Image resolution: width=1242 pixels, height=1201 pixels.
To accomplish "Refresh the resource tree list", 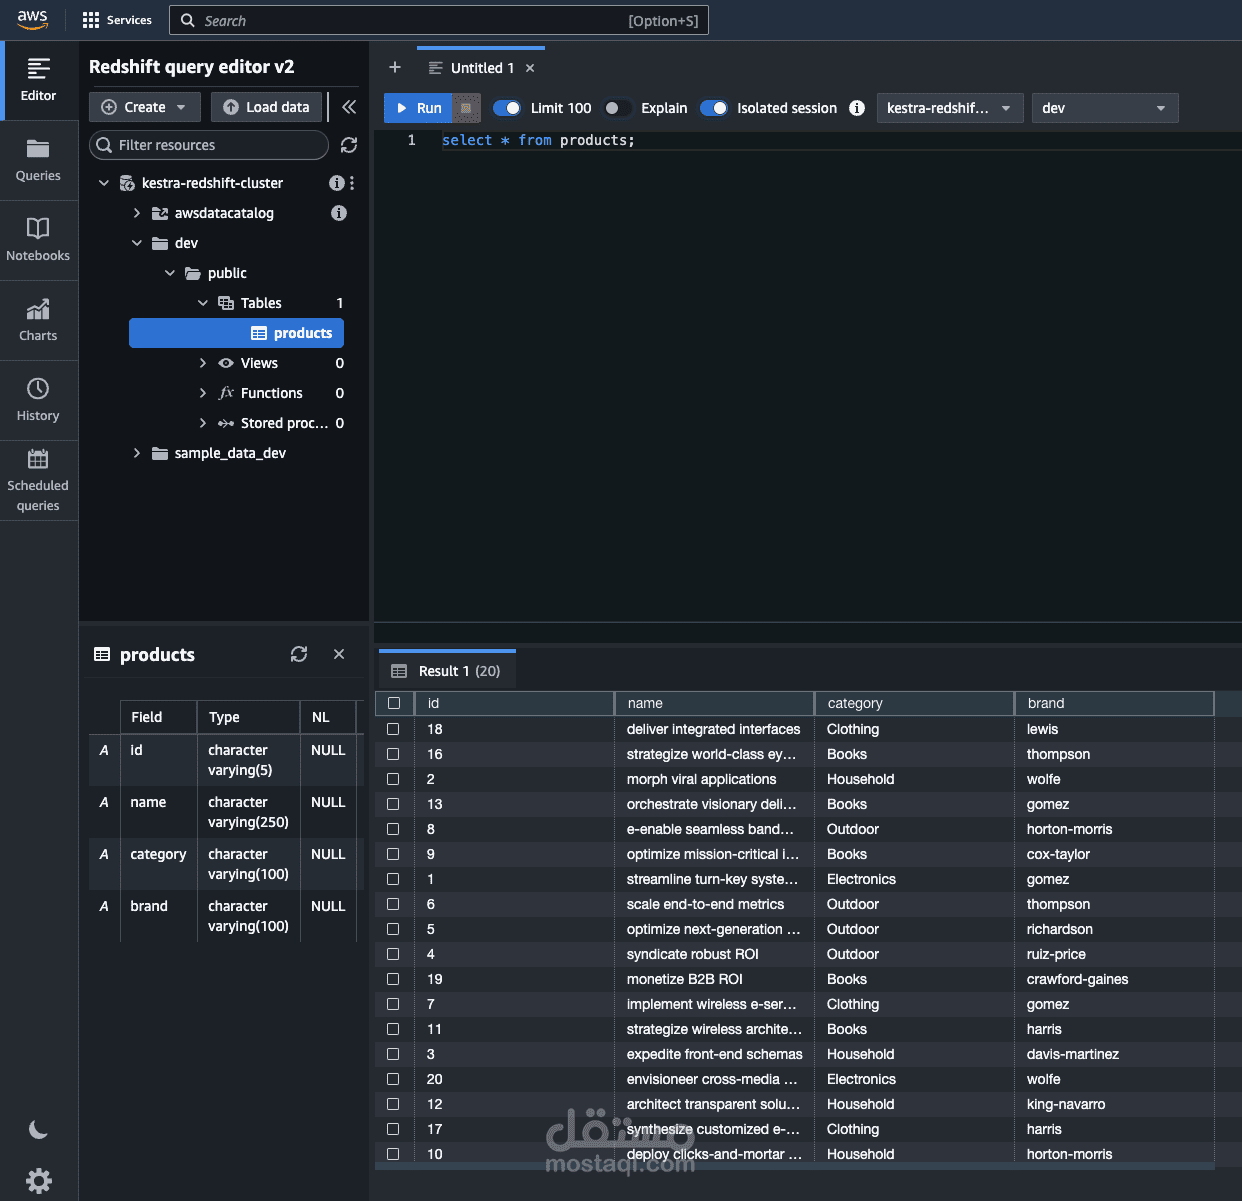I will [x=349, y=145].
